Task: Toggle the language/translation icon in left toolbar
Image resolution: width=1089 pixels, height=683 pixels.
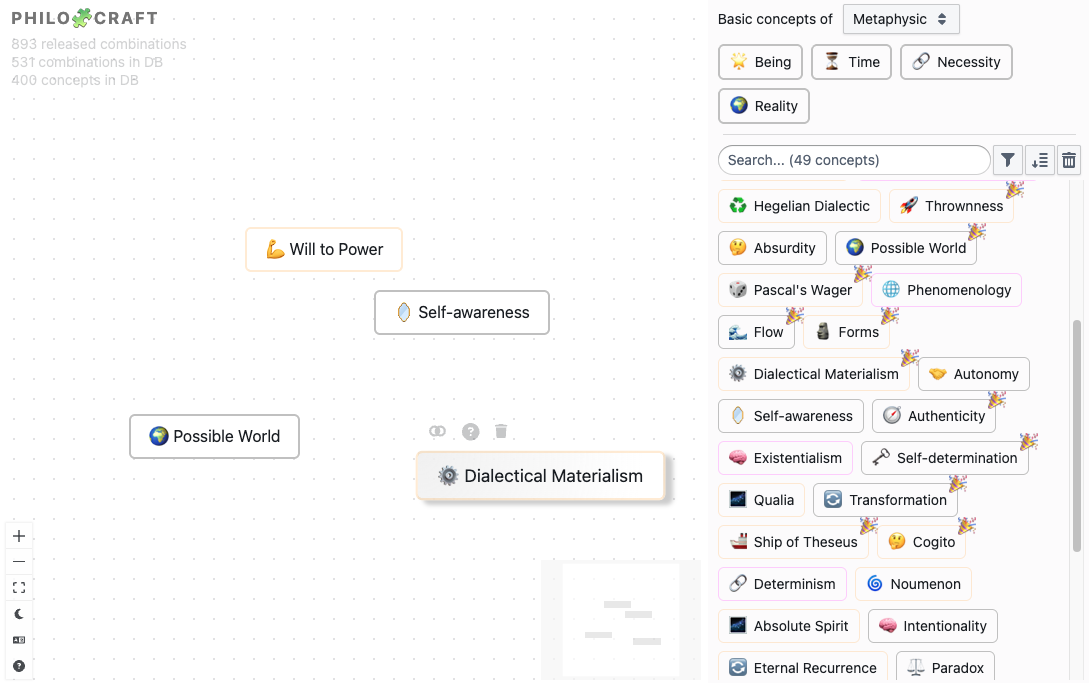Action: (19, 640)
